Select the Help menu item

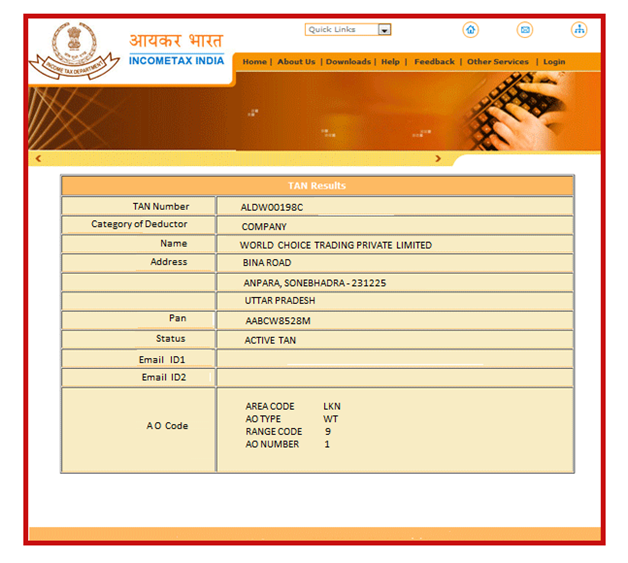[x=390, y=62]
